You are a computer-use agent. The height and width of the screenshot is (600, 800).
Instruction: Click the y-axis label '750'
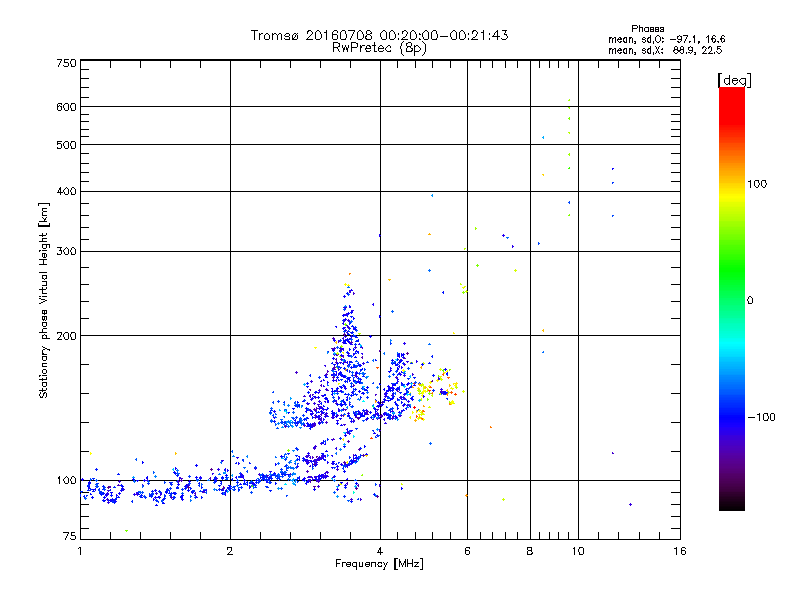coord(66,63)
